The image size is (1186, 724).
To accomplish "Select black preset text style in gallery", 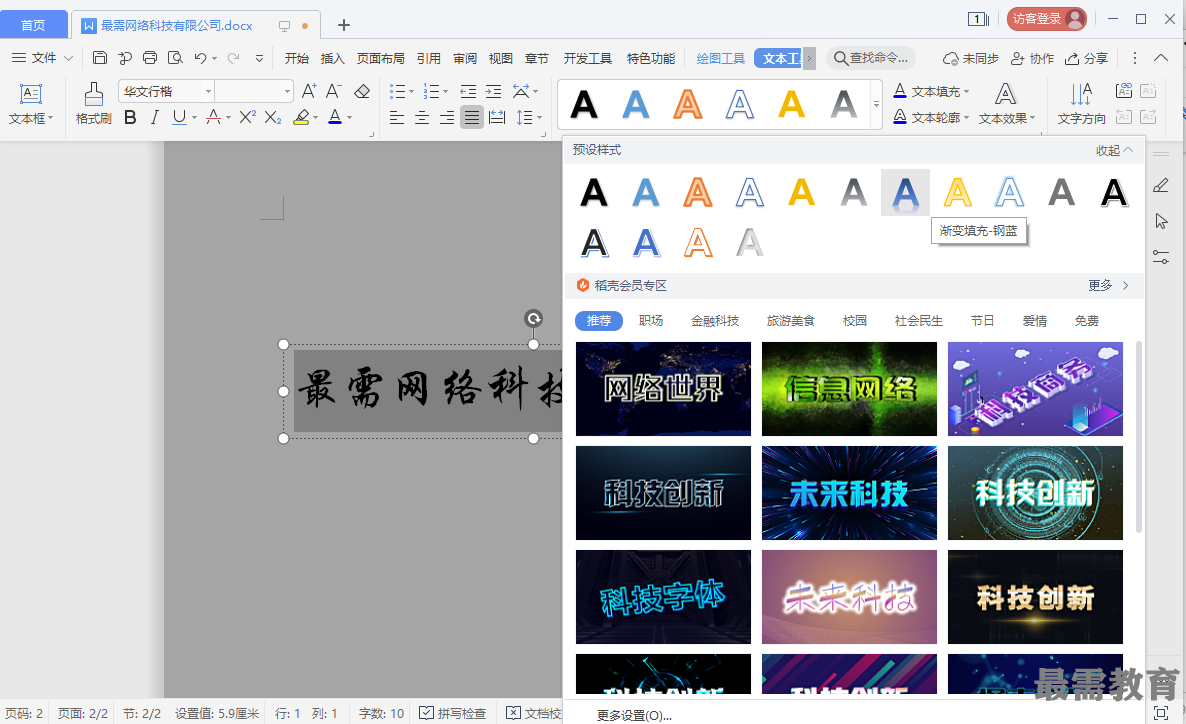I will [594, 193].
